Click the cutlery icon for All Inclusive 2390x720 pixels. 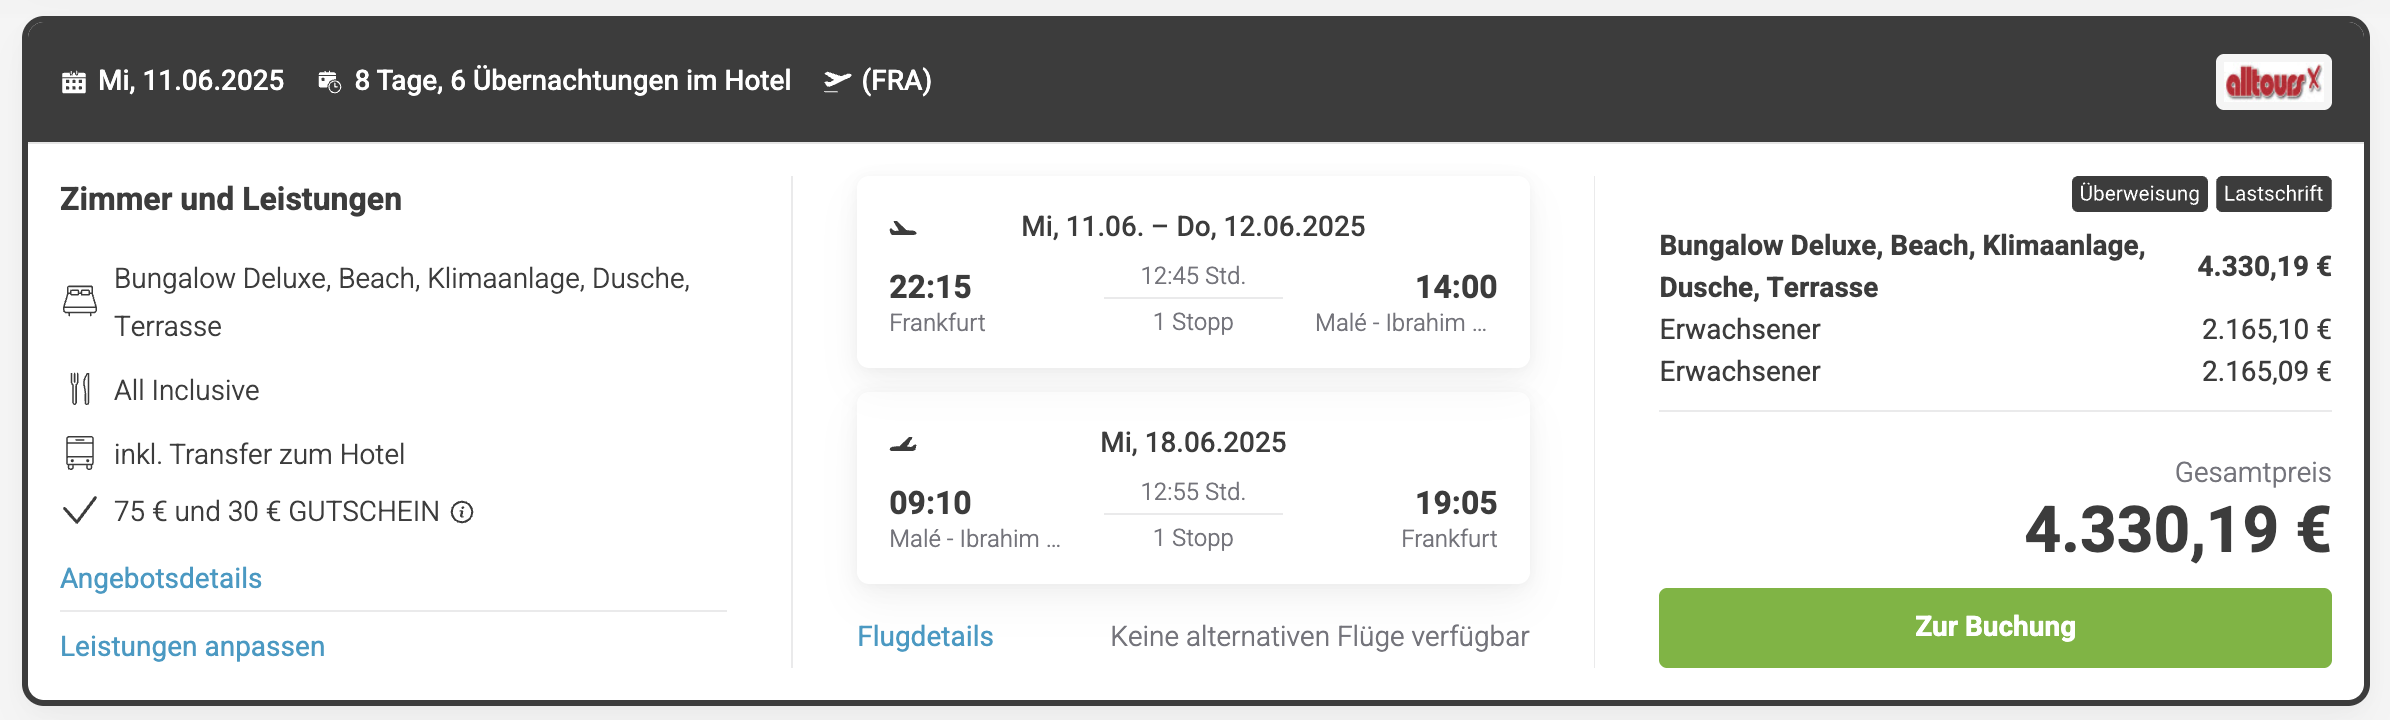click(x=80, y=389)
